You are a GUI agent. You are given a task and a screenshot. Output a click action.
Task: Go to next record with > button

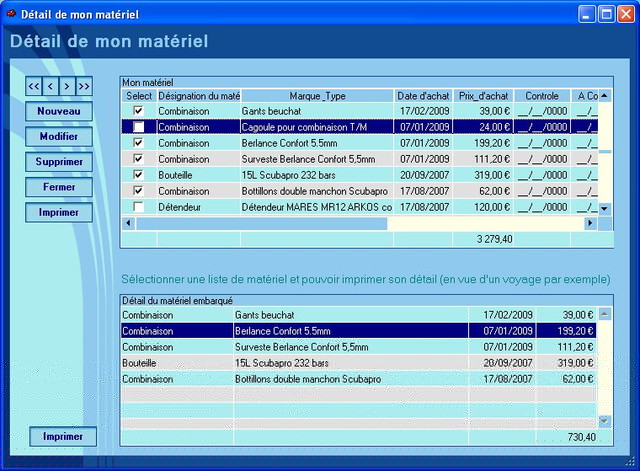point(67,86)
